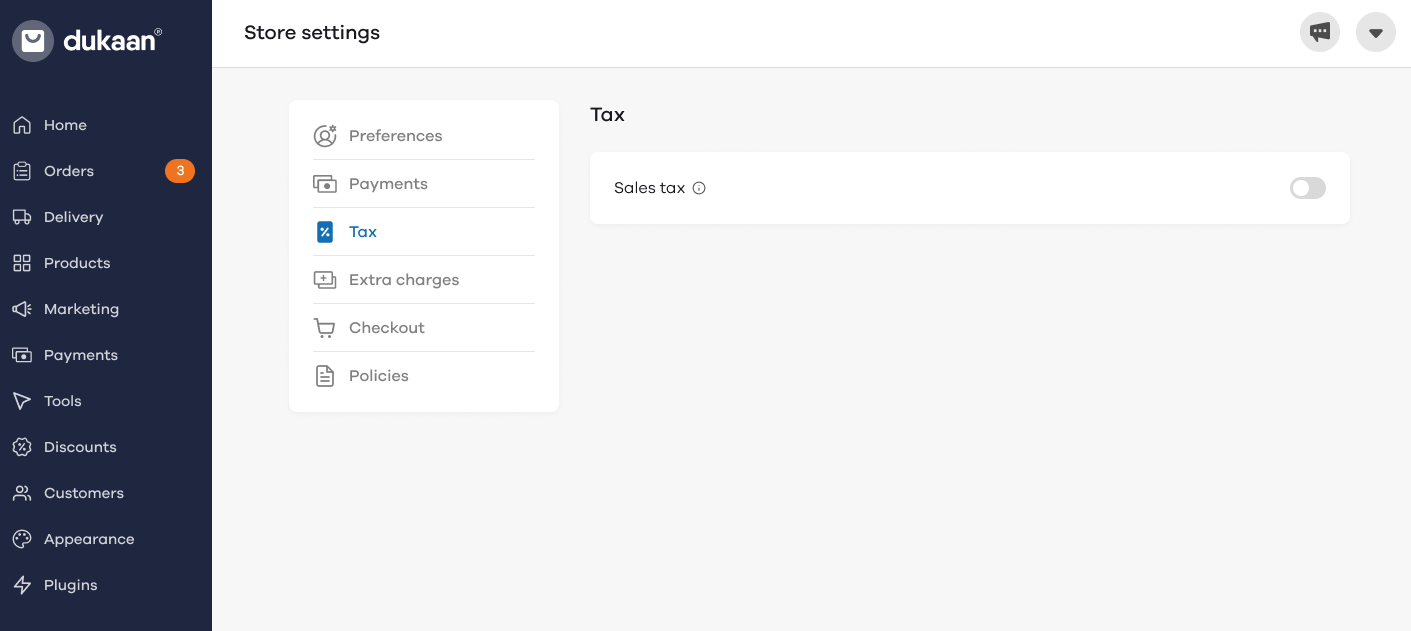Click the Sales tax info icon
Screen dimensions: 1411x631
[699, 188]
